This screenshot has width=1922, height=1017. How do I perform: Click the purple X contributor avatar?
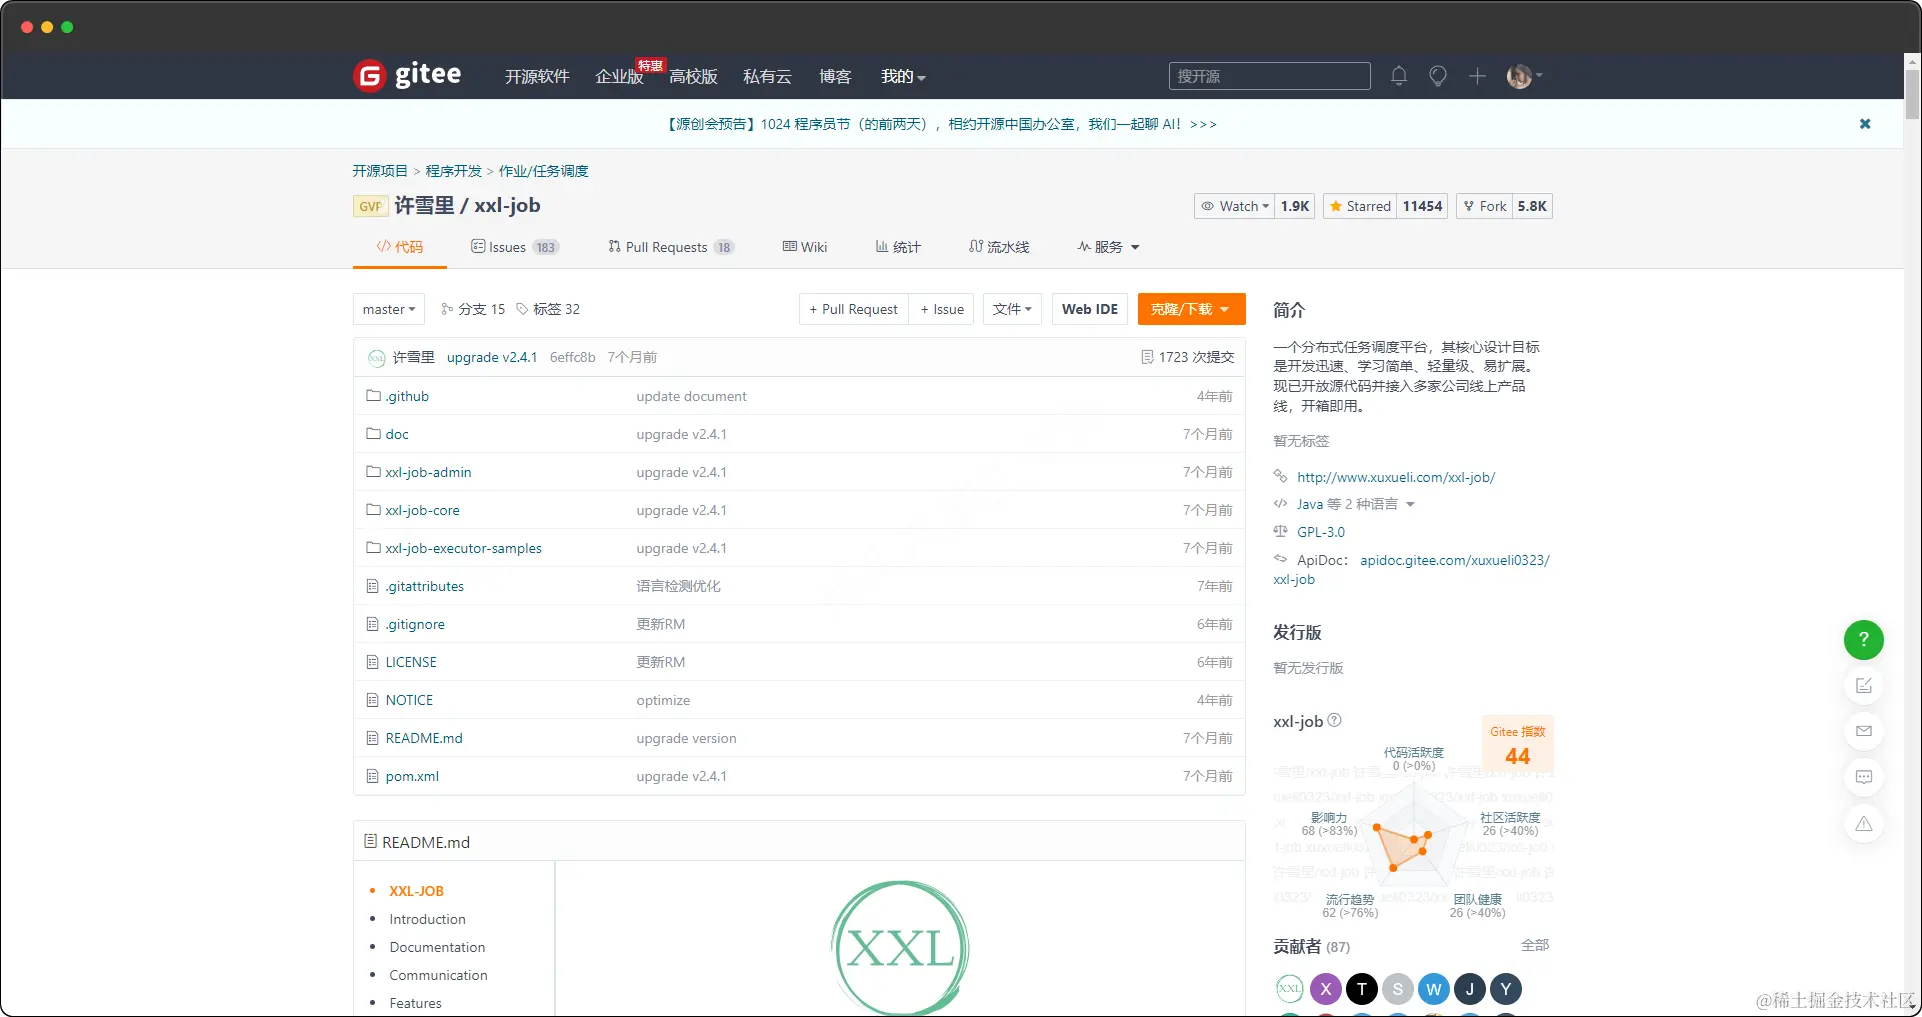pyautogui.click(x=1326, y=989)
